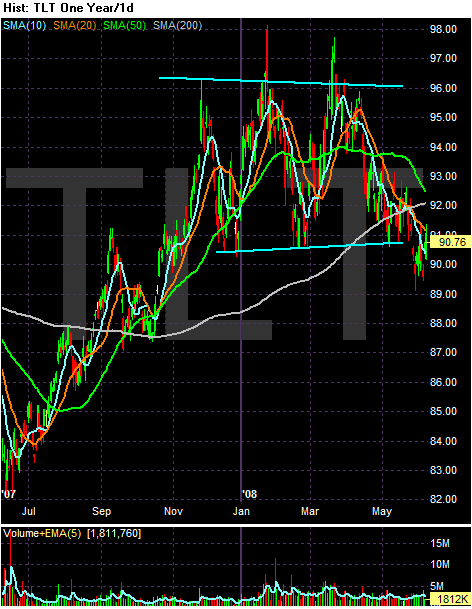Click the volume reading [1,811,760]

[114, 533]
